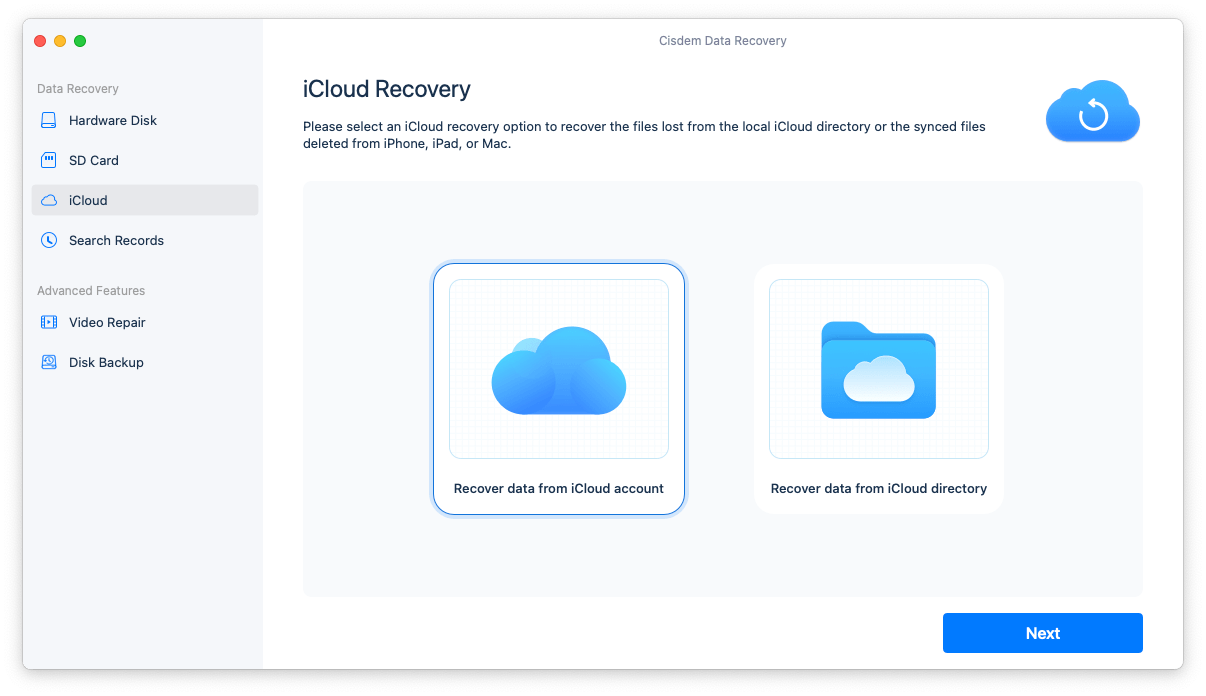Open the Hardware Disk section label
This screenshot has width=1206, height=696.
pyautogui.click(x=113, y=120)
